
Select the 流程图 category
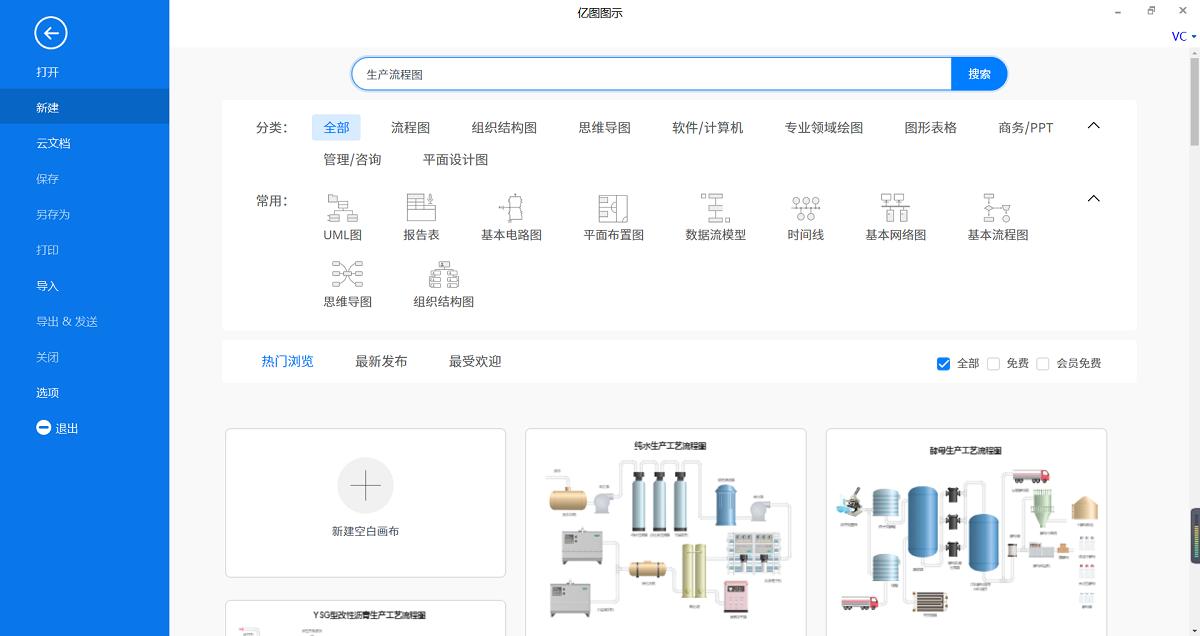click(410, 127)
